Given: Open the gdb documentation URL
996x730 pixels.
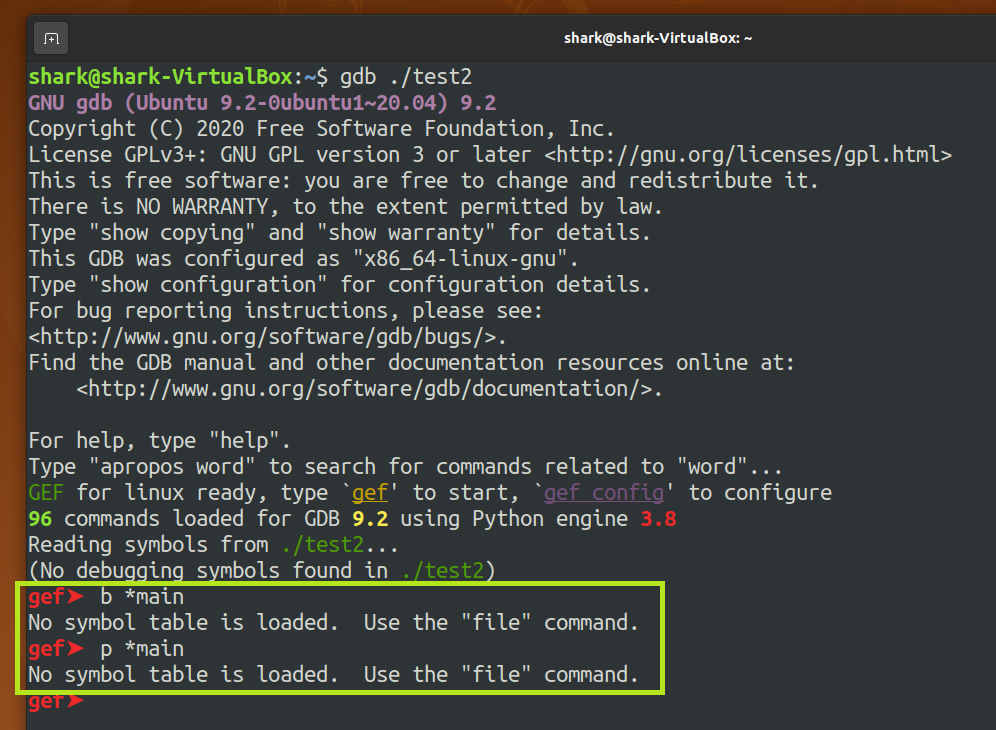Looking at the screenshot, I should pyautogui.click(x=365, y=389).
